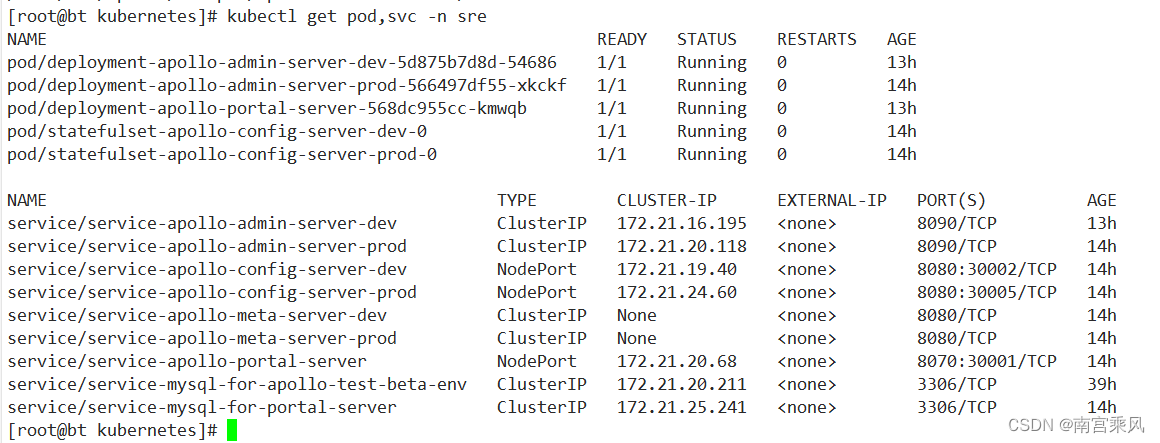Click service-apollo-portal-server service name
The image size is (1160, 443).
pos(186,361)
